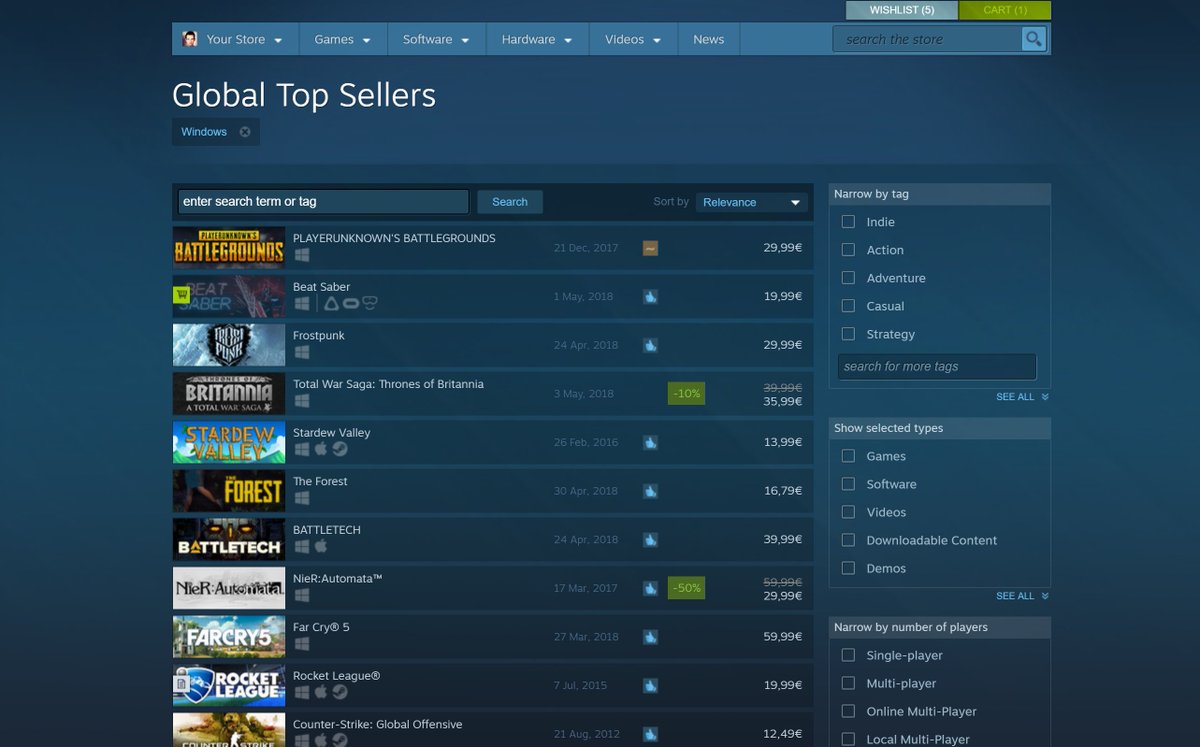Check the Strategy tag checkbox
Screen dimensions: 1200x747
848,334
